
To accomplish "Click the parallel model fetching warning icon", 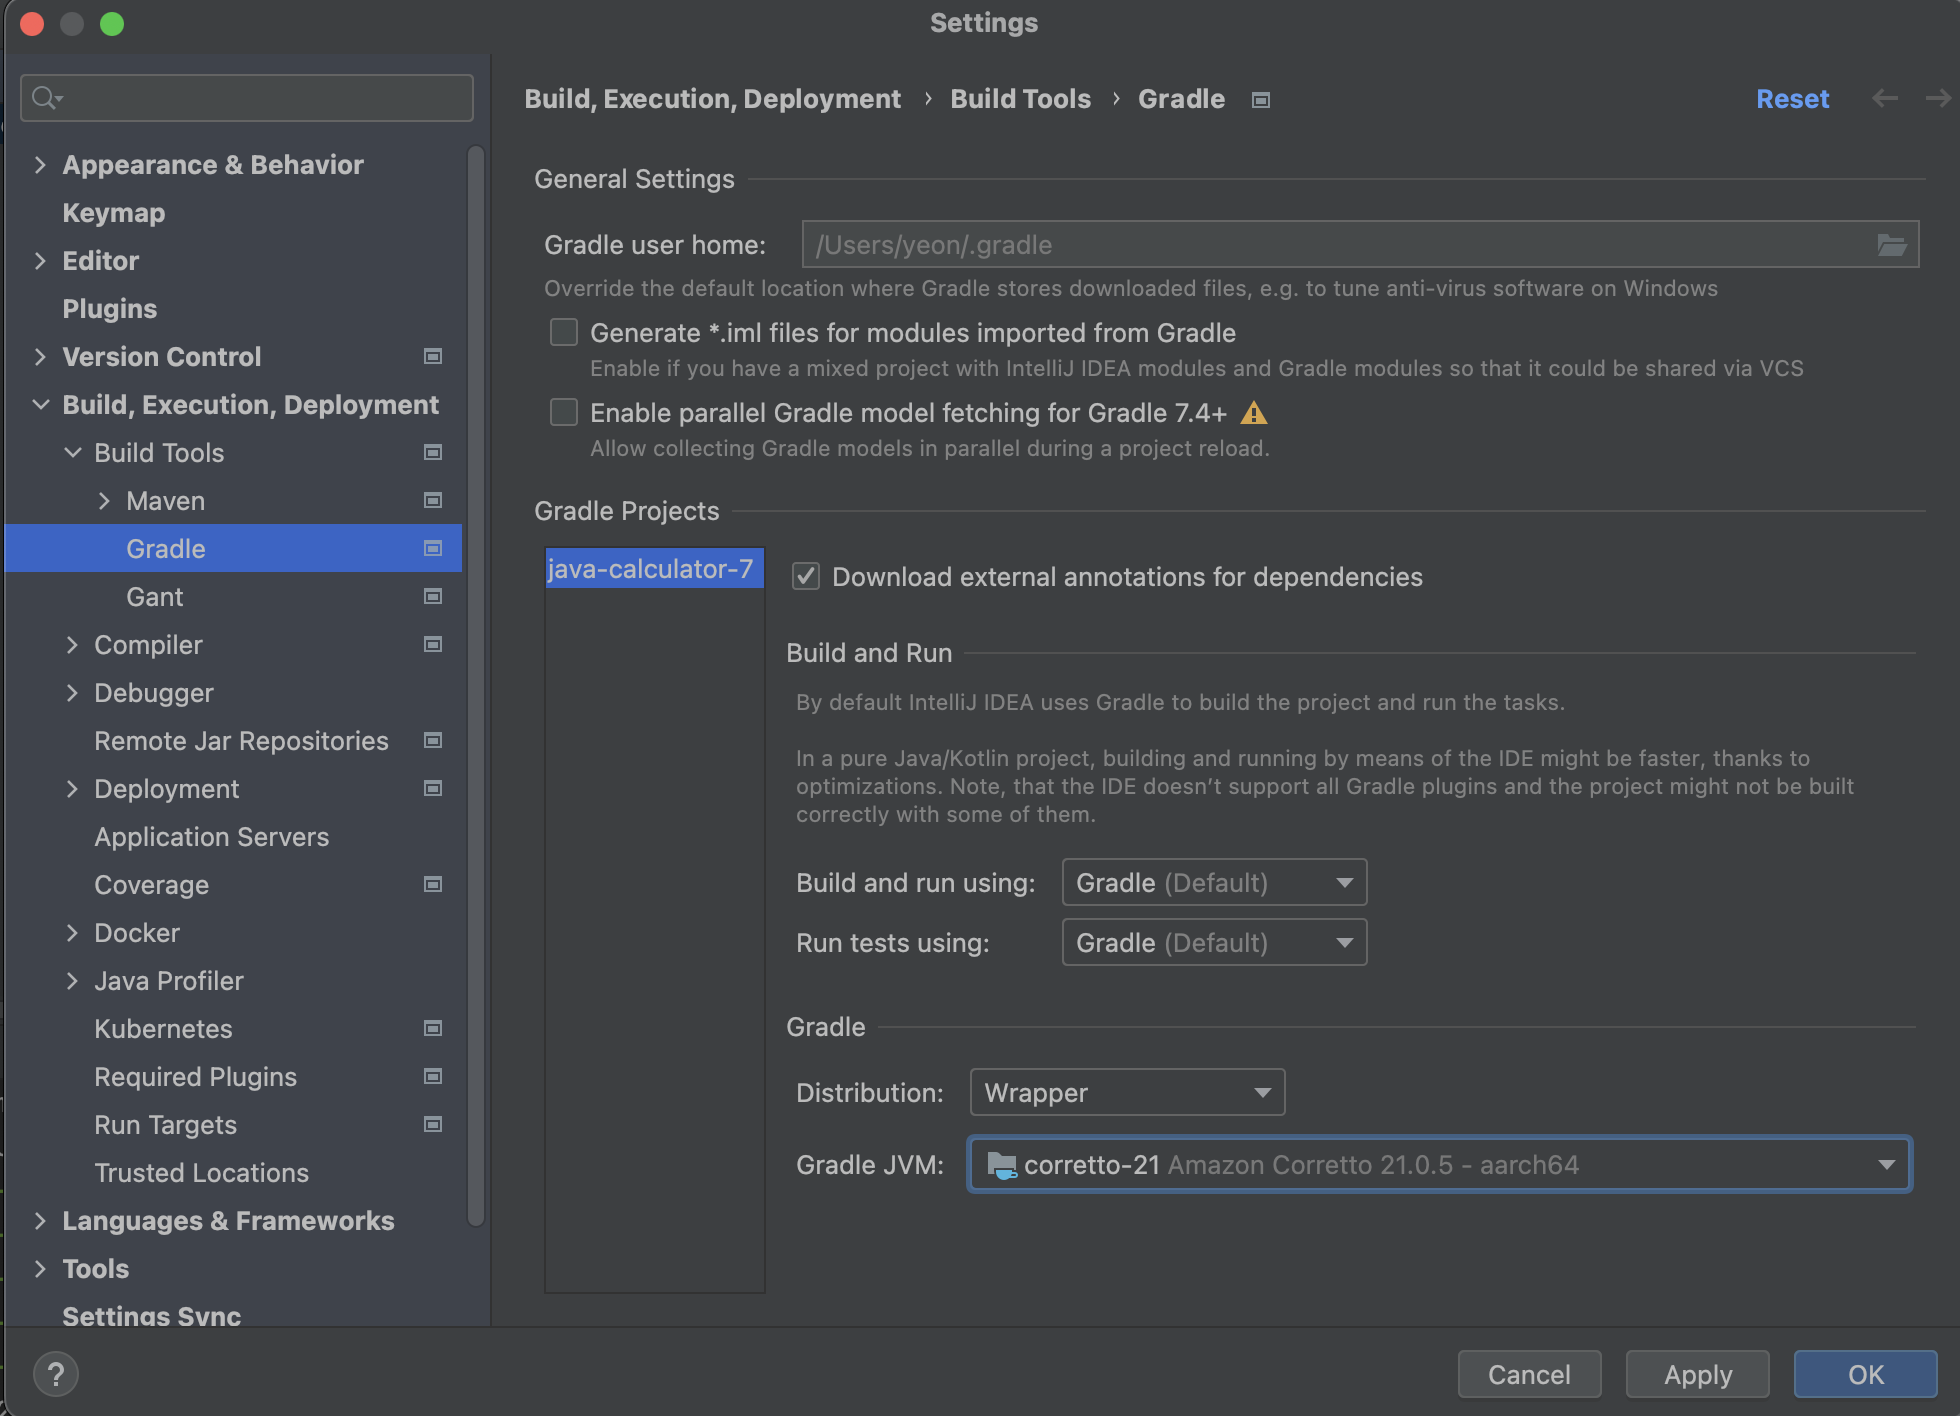I will (1253, 413).
